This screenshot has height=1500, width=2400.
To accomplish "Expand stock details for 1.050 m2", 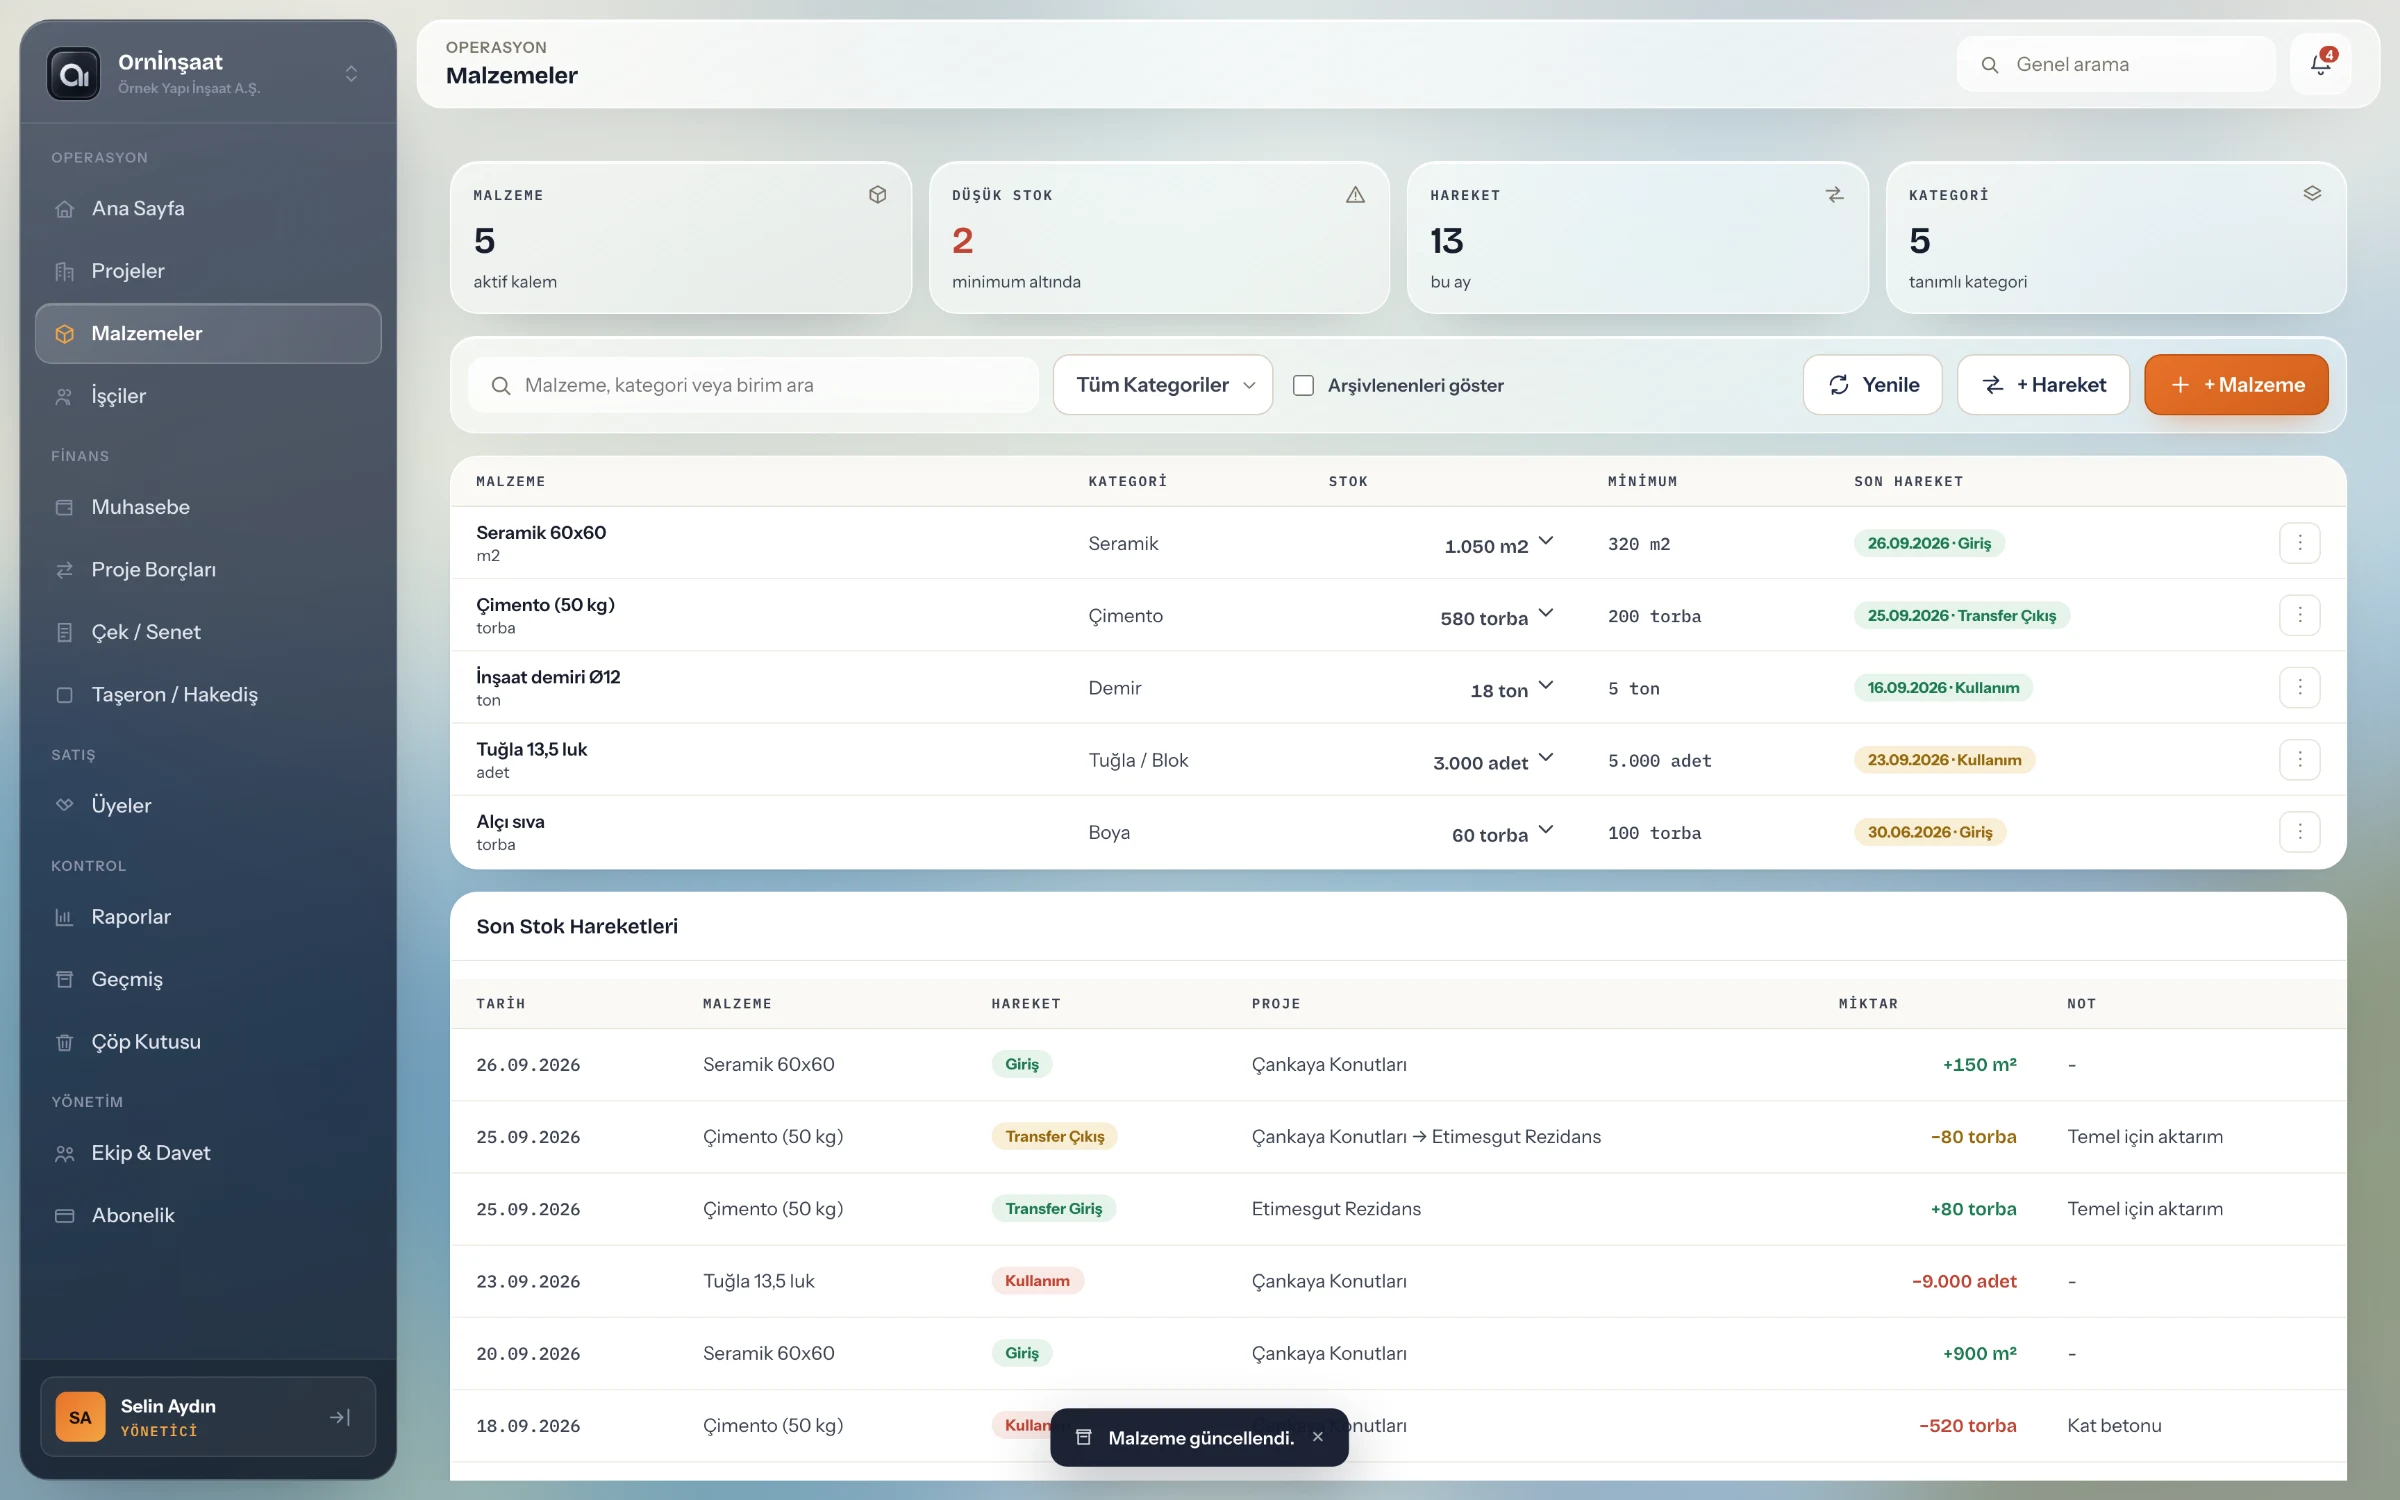I will click(x=1546, y=541).
